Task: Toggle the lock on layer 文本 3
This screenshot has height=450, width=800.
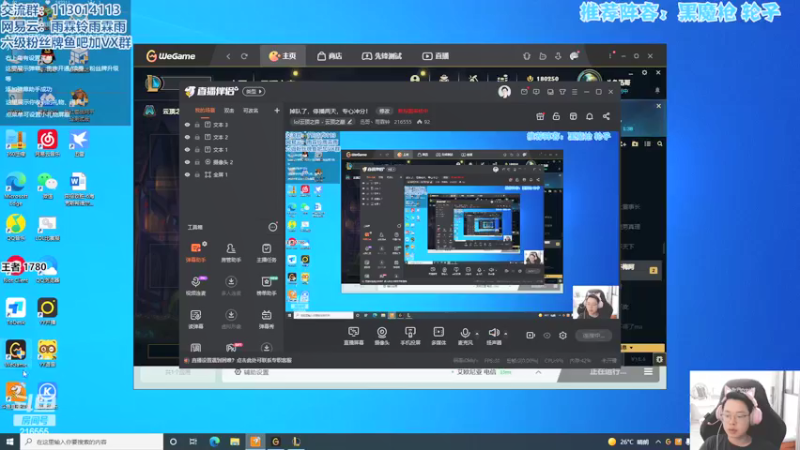Action: coord(197,124)
